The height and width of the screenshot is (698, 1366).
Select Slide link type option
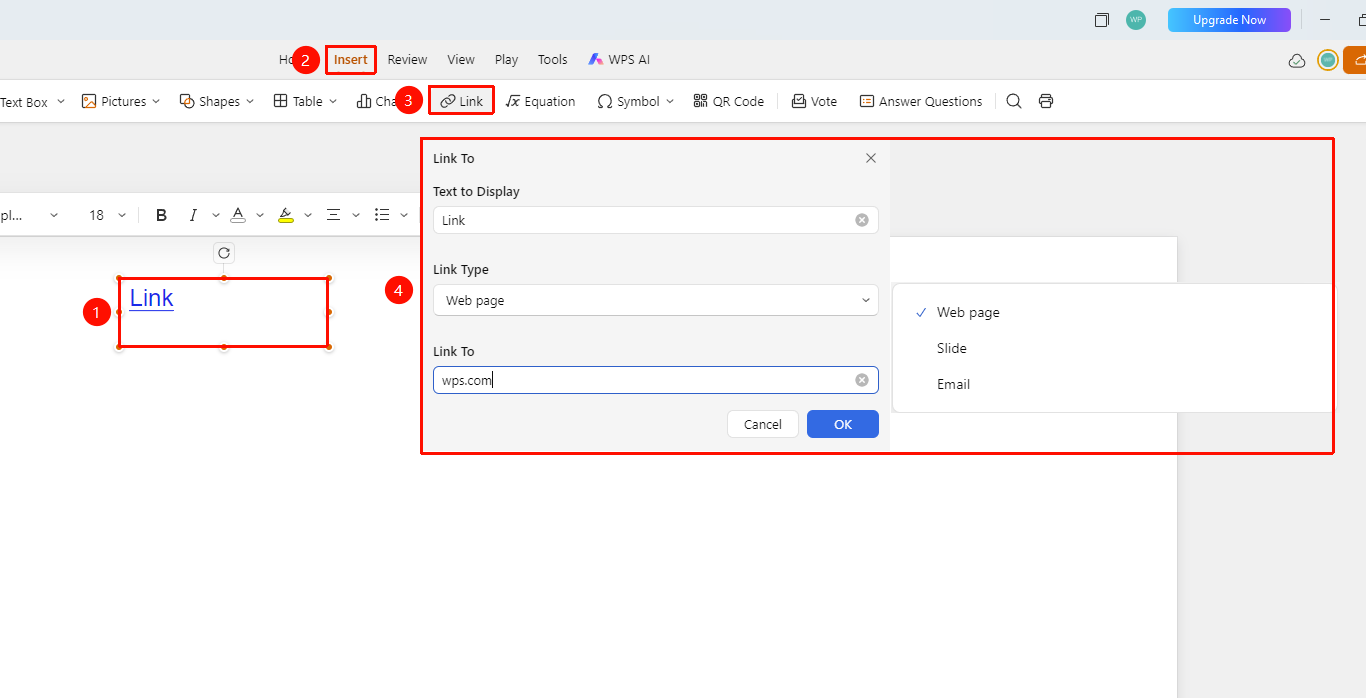[952, 348]
